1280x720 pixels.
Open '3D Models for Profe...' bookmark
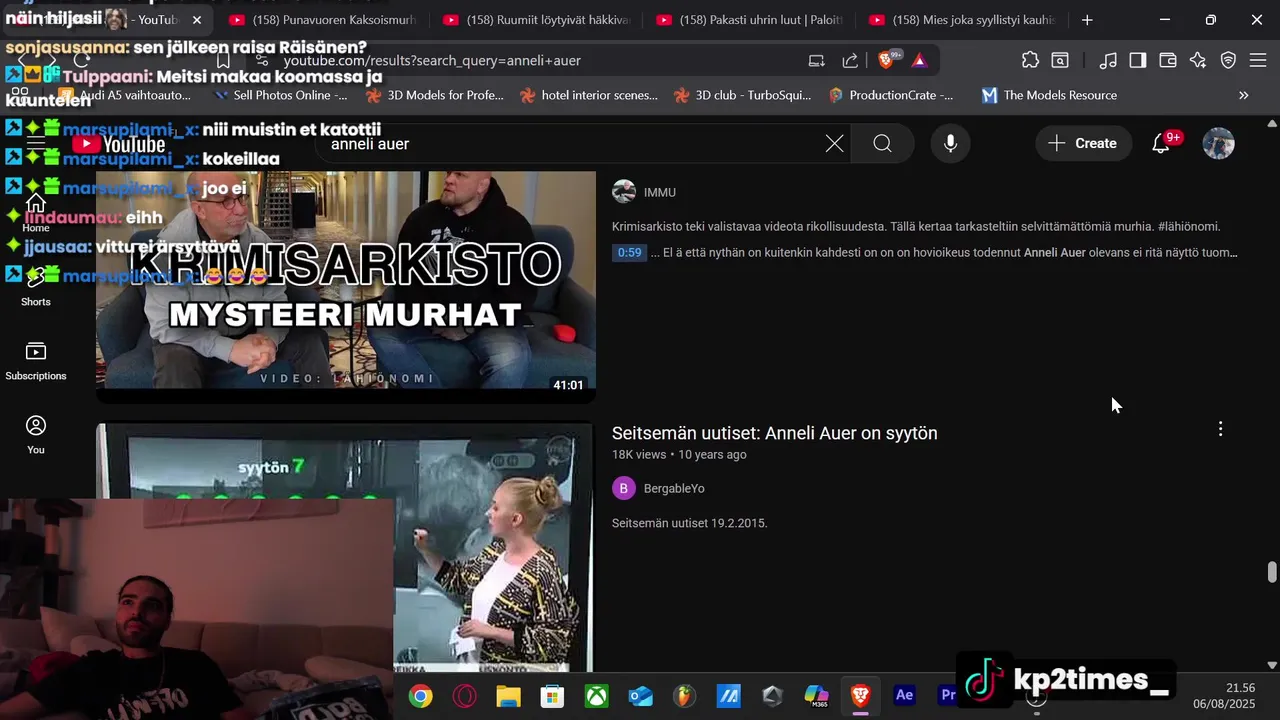point(435,95)
